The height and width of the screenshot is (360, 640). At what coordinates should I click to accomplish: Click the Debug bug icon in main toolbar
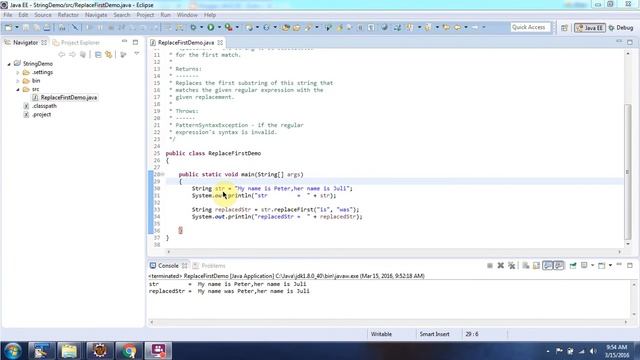pyautogui.click(x=193, y=27)
